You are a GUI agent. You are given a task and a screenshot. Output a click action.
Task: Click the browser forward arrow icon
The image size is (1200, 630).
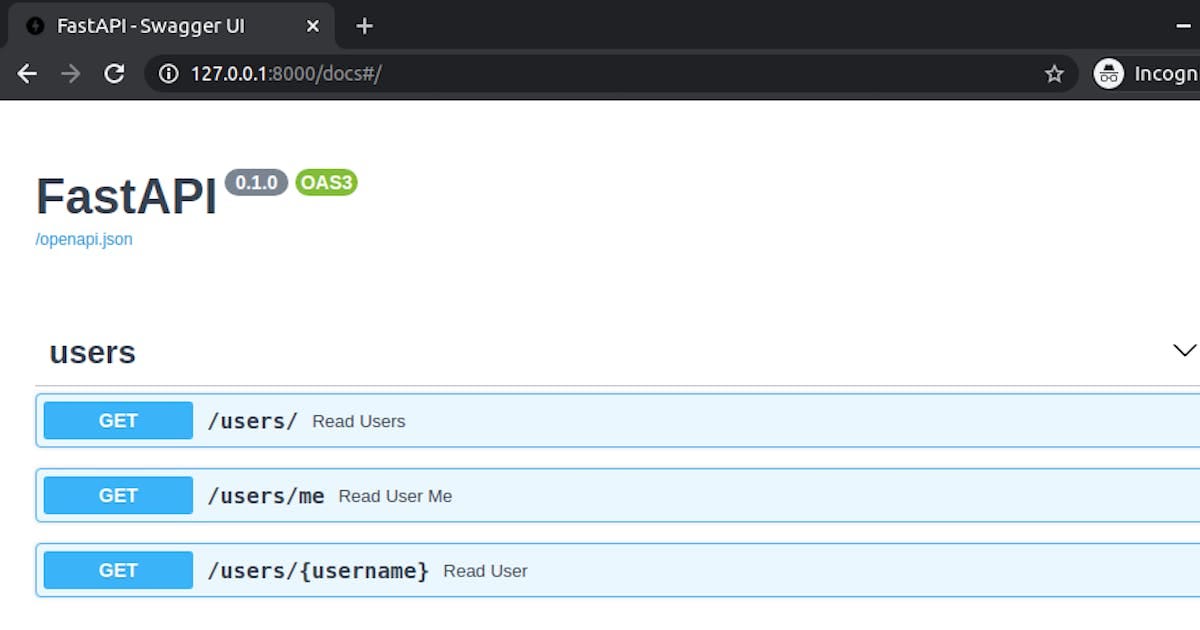click(x=69, y=73)
